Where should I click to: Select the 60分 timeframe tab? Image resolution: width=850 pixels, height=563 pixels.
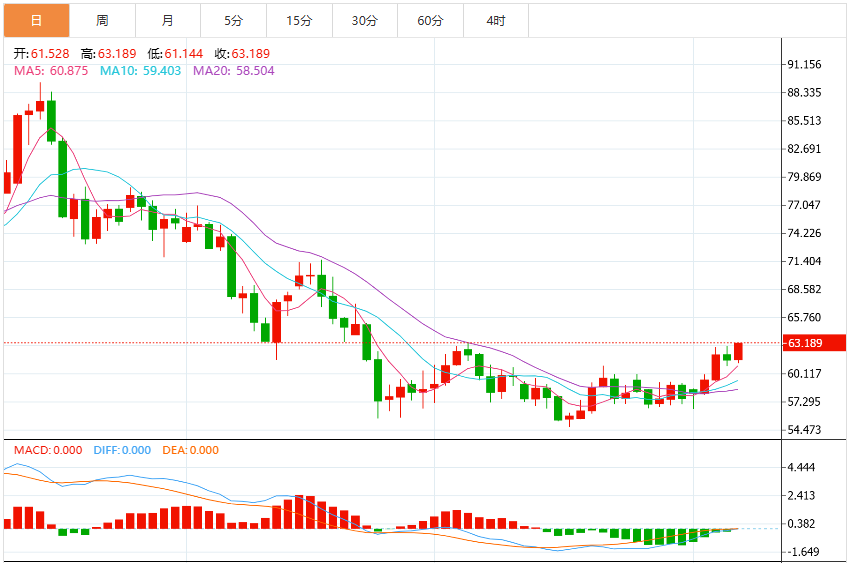[x=430, y=21]
